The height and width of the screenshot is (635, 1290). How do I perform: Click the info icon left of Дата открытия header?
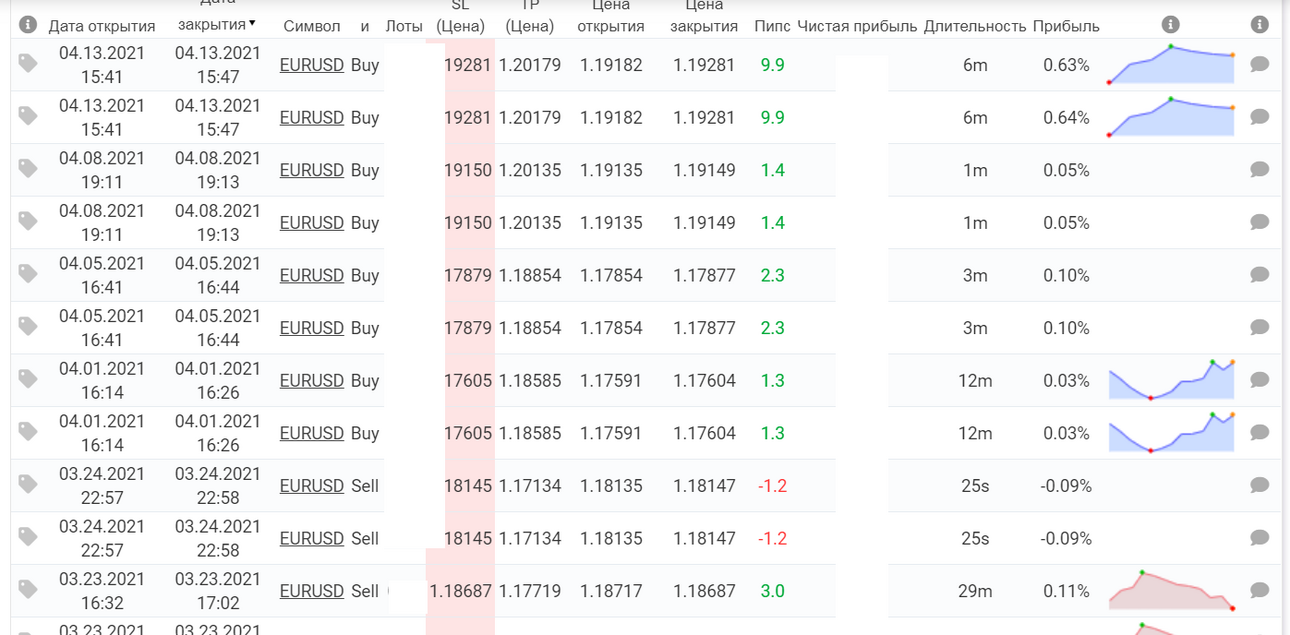click(28, 25)
